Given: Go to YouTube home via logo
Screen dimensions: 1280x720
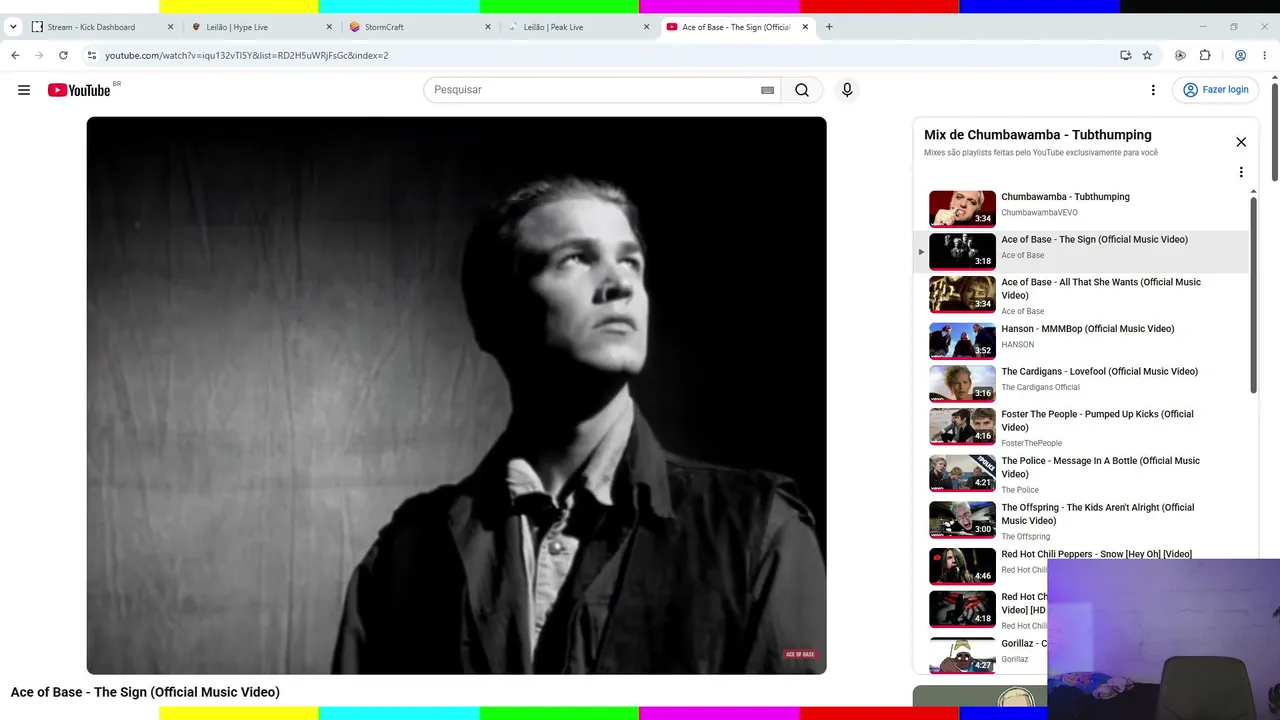Looking at the screenshot, I should [x=80, y=90].
